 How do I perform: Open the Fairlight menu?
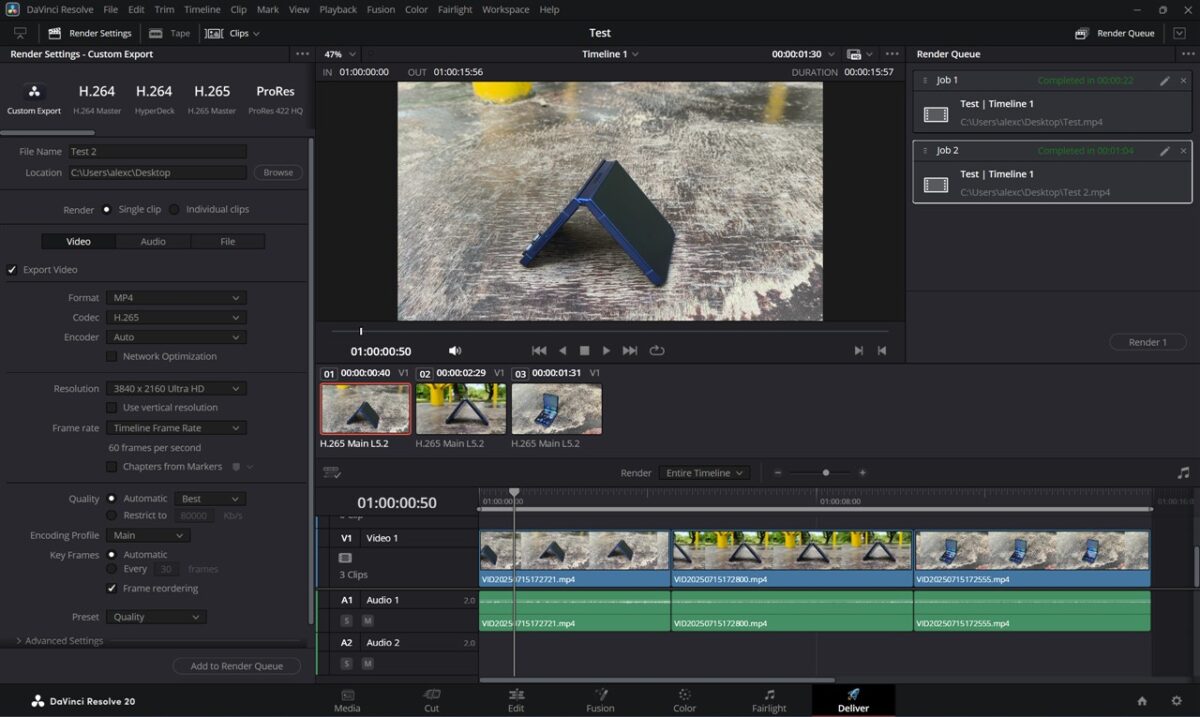coord(455,10)
